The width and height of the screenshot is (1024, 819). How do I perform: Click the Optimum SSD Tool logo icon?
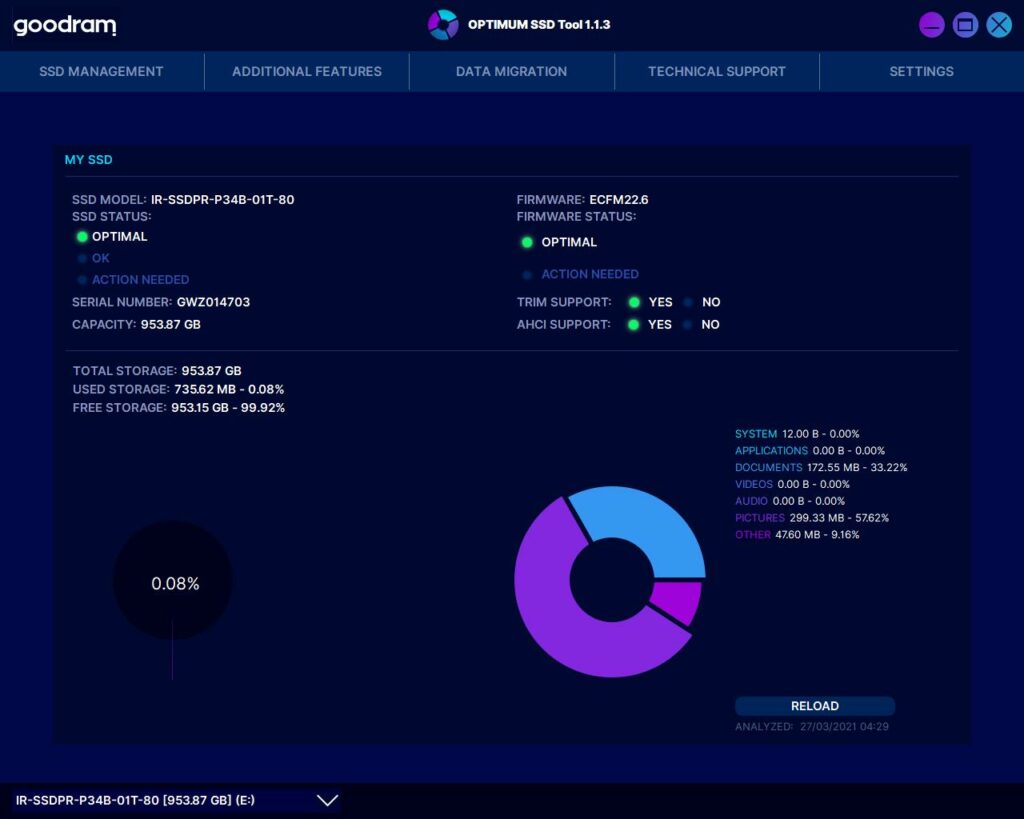[442, 25]
